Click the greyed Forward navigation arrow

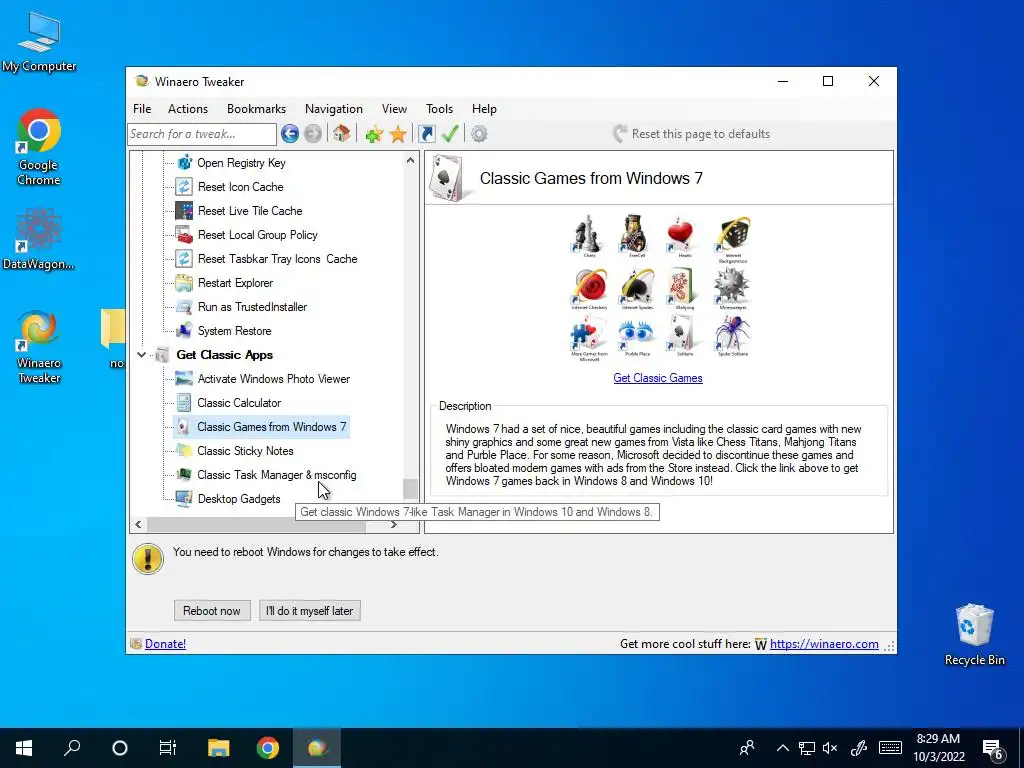pos(313,134)
